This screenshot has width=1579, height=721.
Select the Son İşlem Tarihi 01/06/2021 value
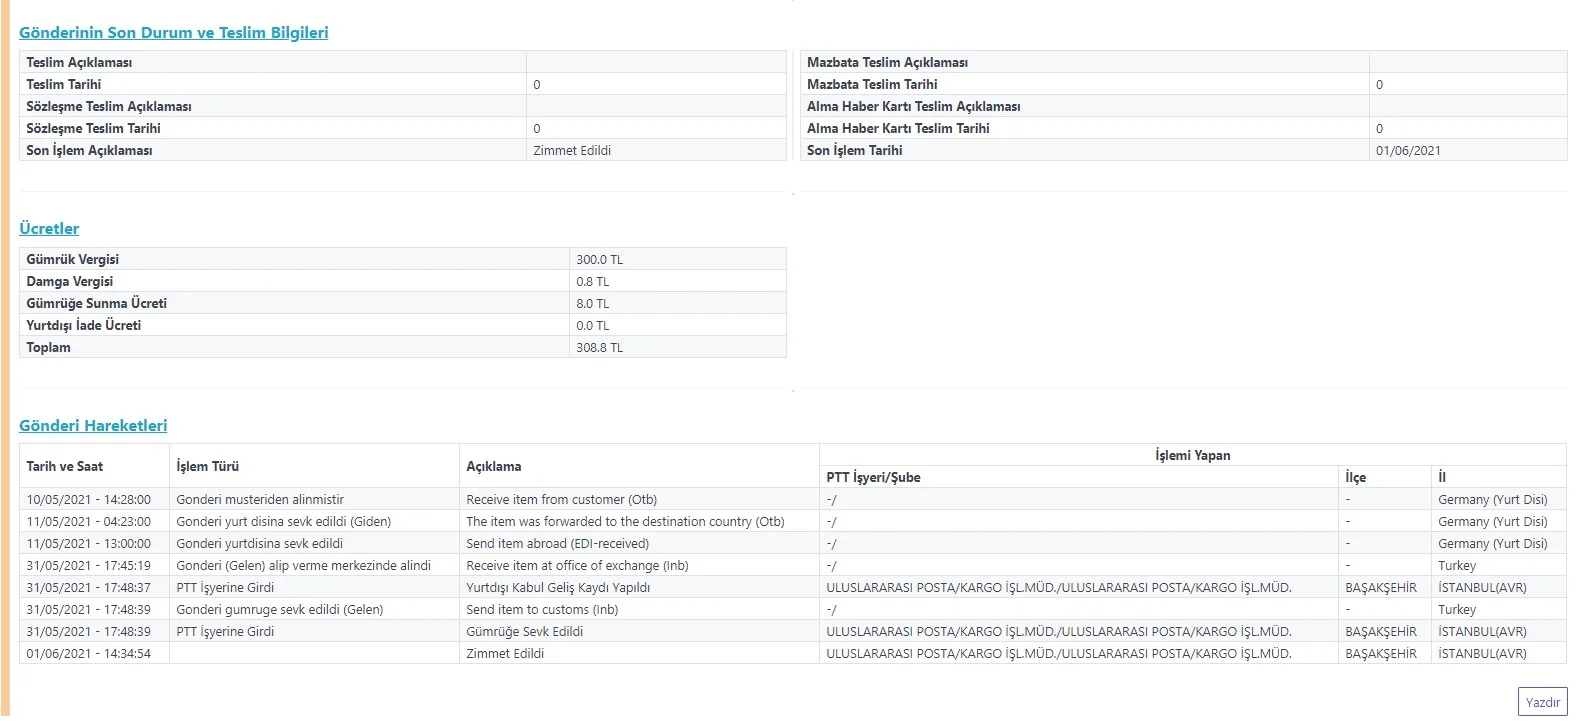pyautogui.click(x=1408, y=151)
